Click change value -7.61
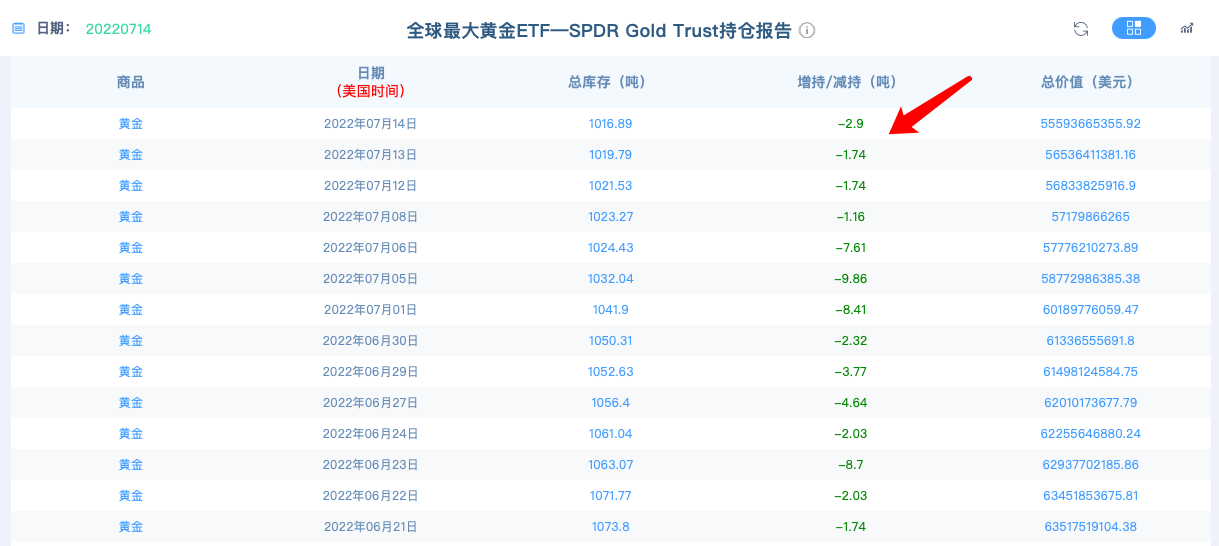This screenshot has width=1219, height=546. 850,248
